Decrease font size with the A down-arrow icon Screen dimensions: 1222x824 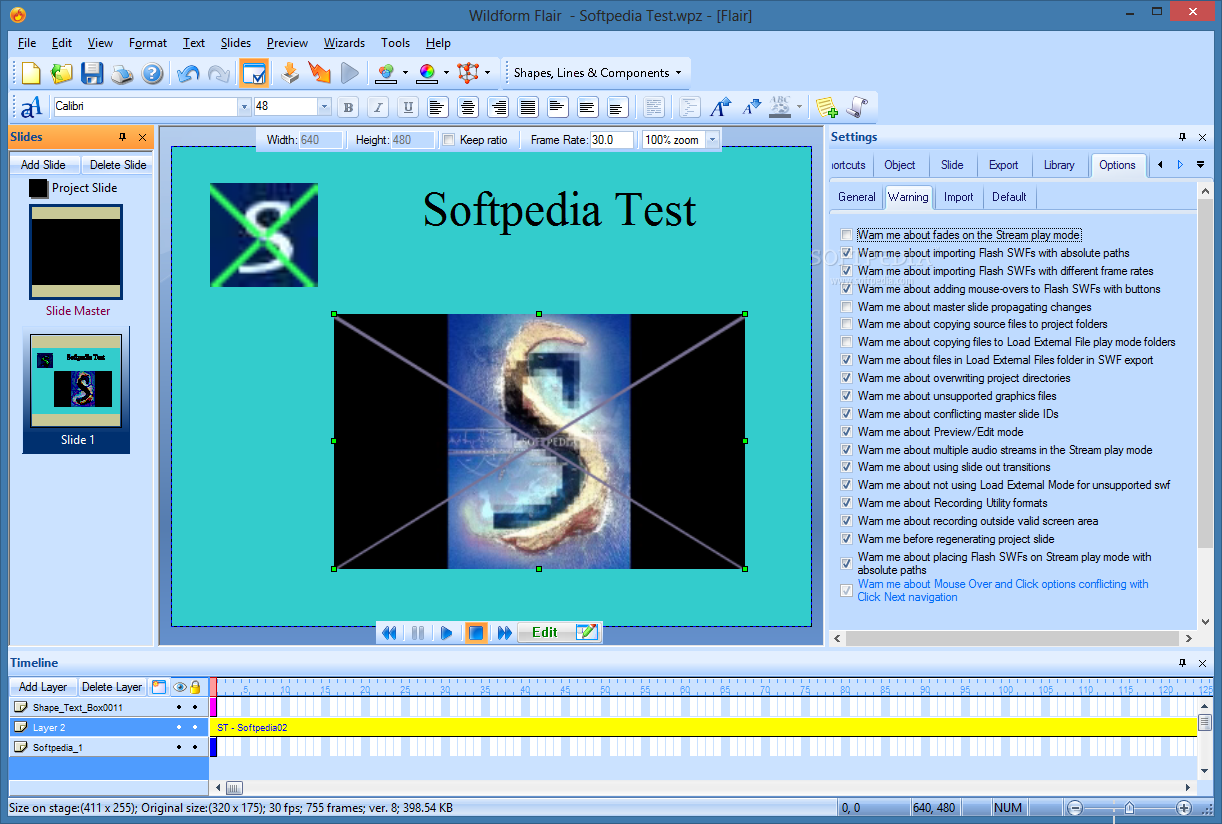tap(750, 107)
